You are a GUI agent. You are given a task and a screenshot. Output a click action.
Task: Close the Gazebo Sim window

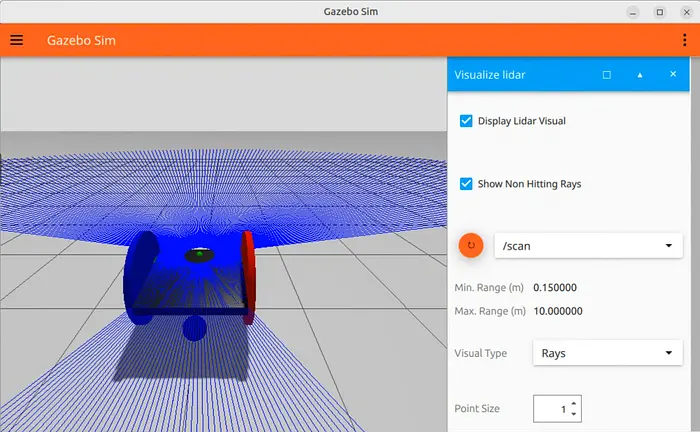point(684,11)
